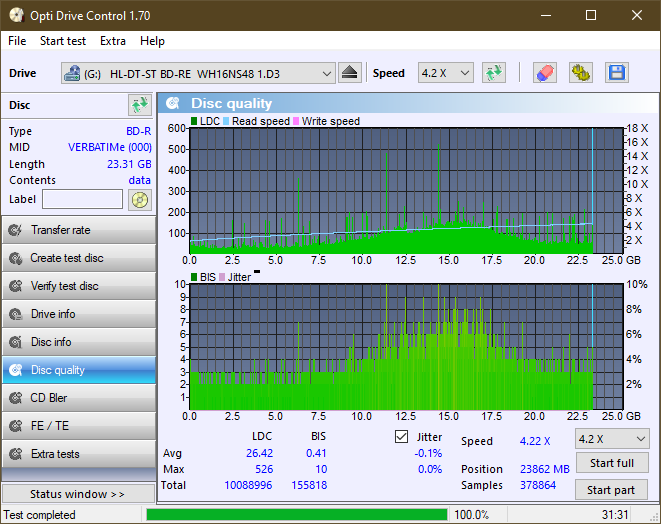Click the eject disc icon
This screenshot has width=661, height=524.
click(x=349, y=73)
